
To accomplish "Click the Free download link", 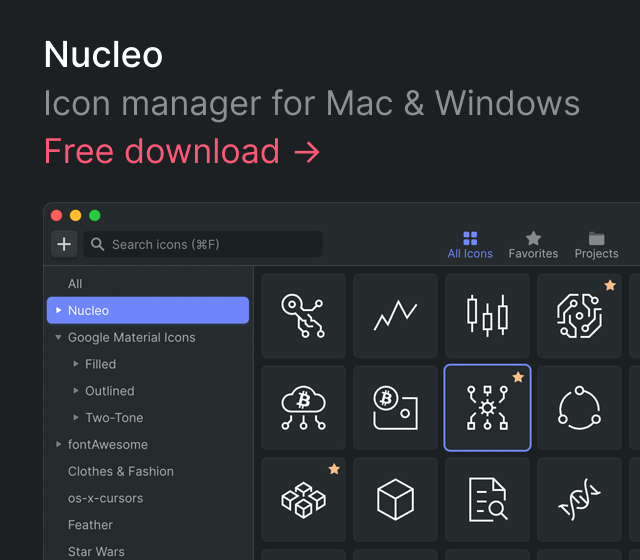I will point(182,151).
